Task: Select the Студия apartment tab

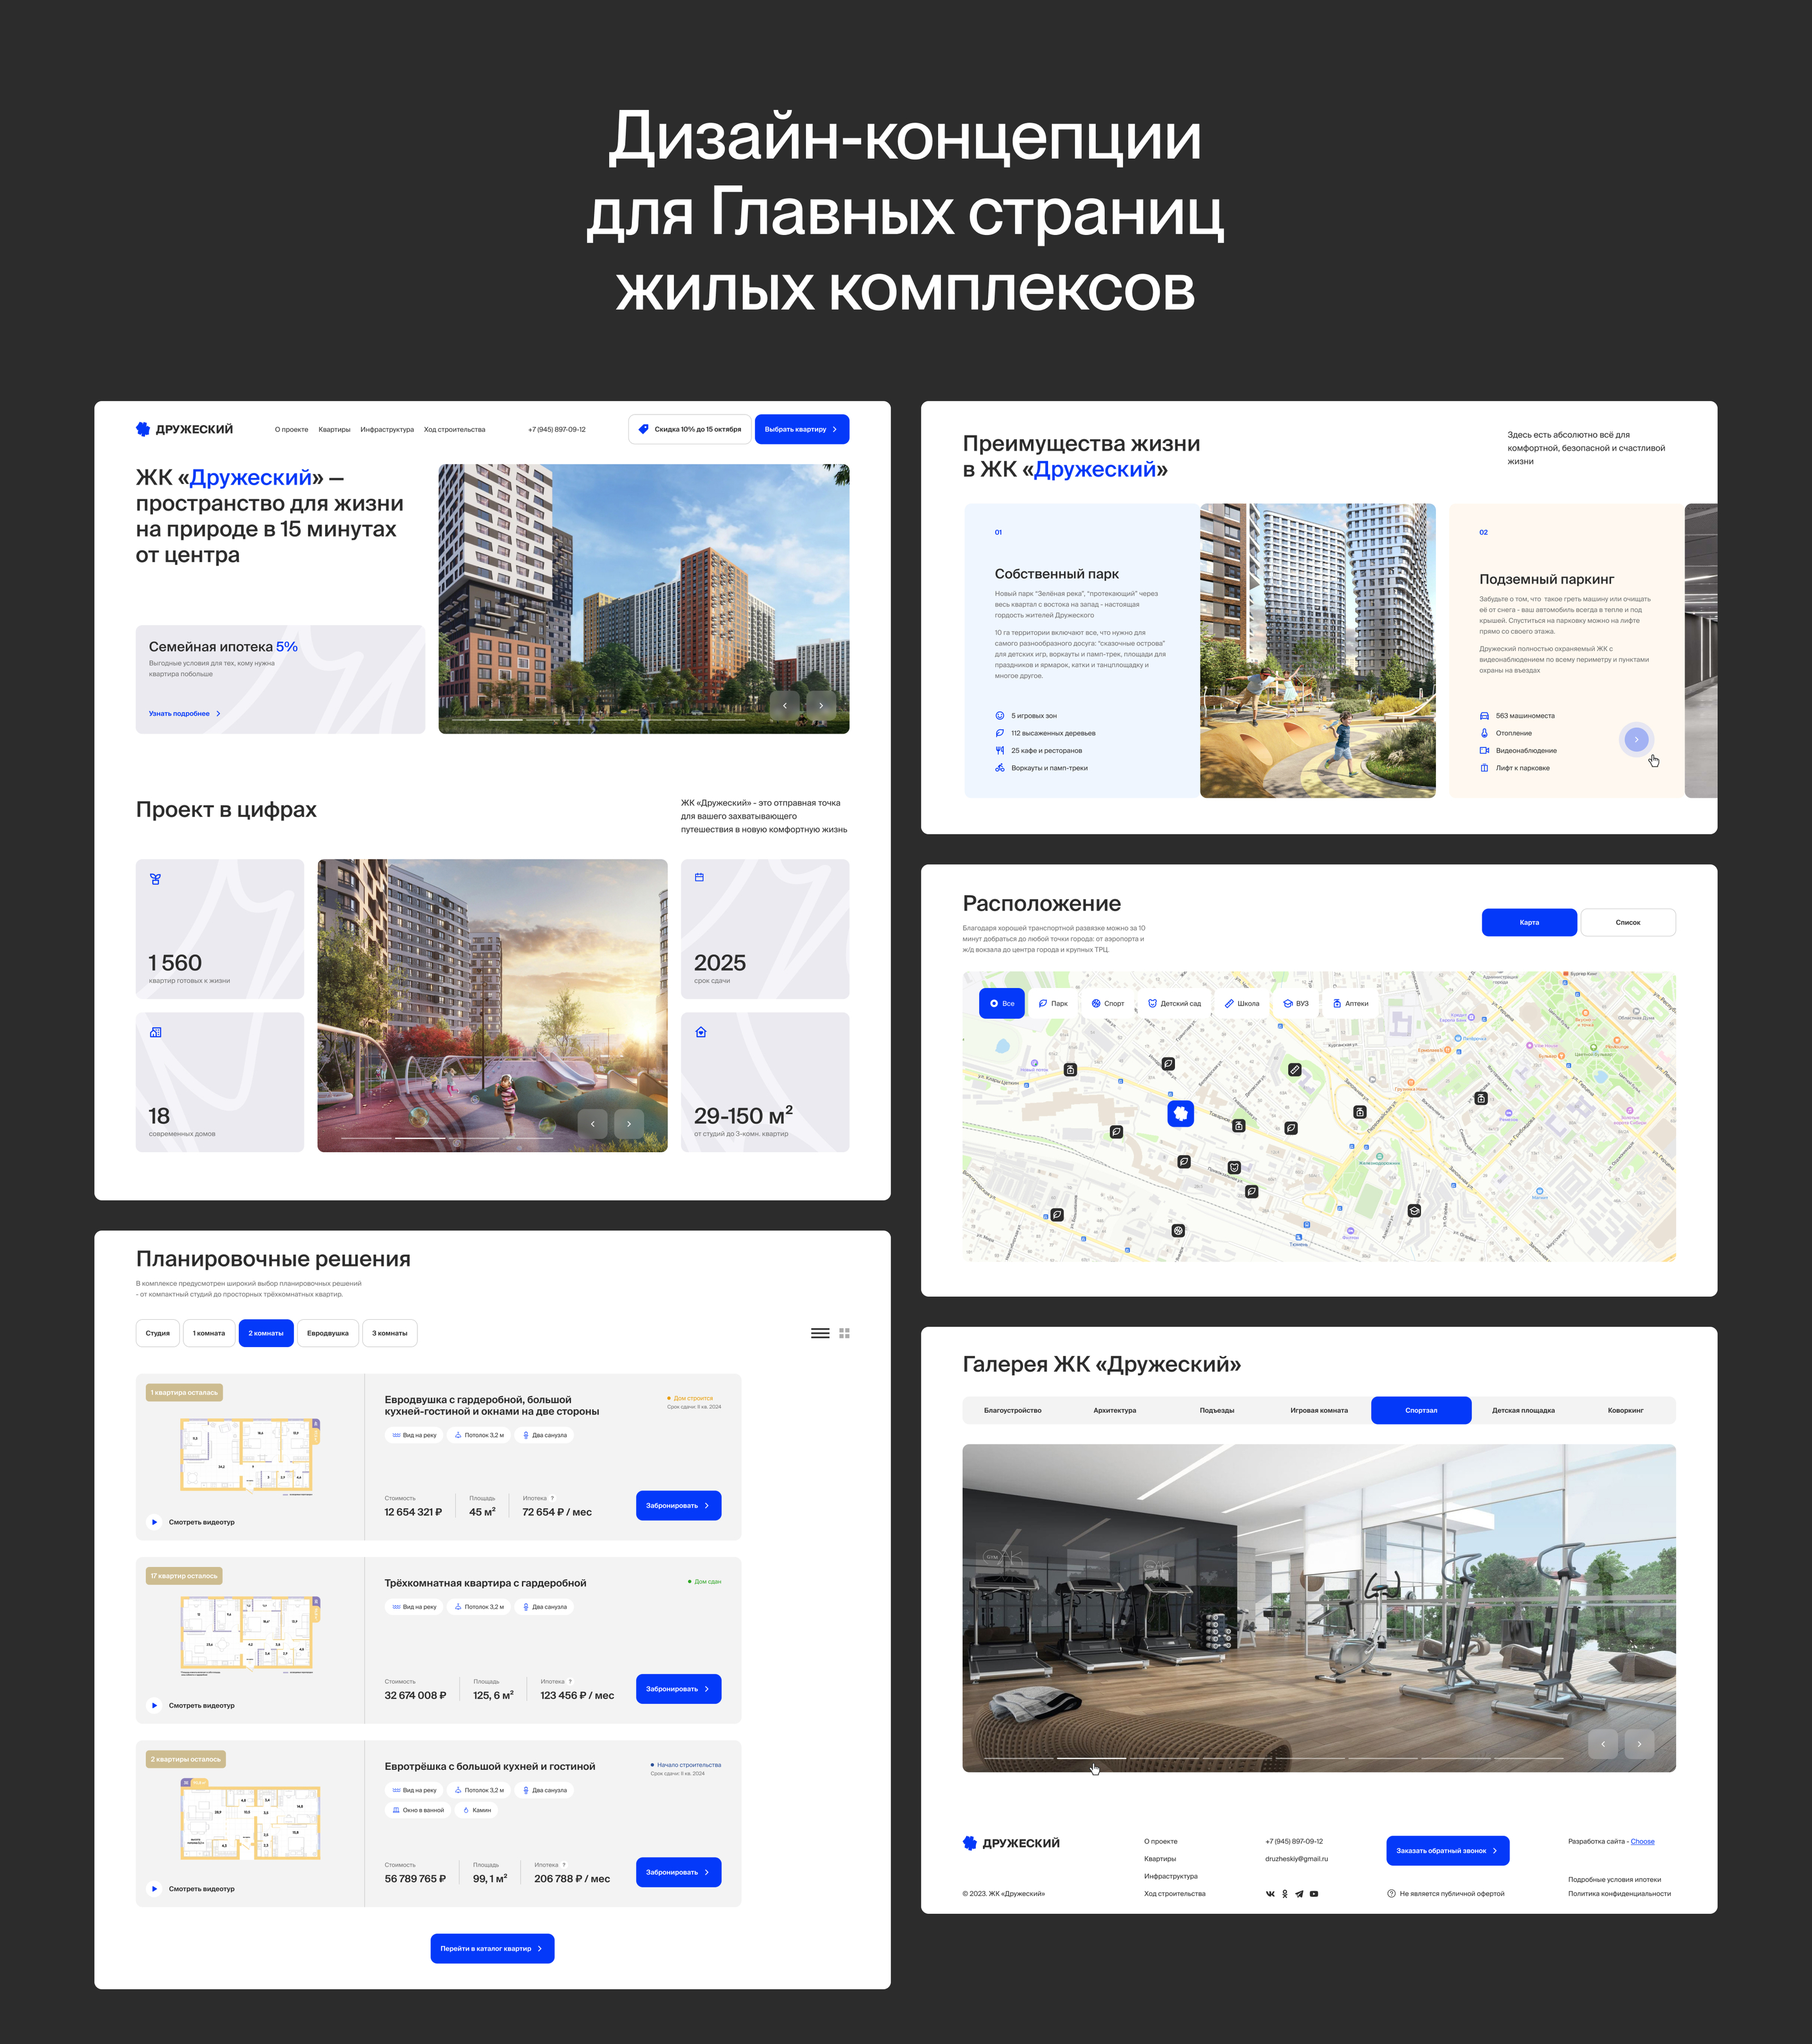Action: 158,1333
